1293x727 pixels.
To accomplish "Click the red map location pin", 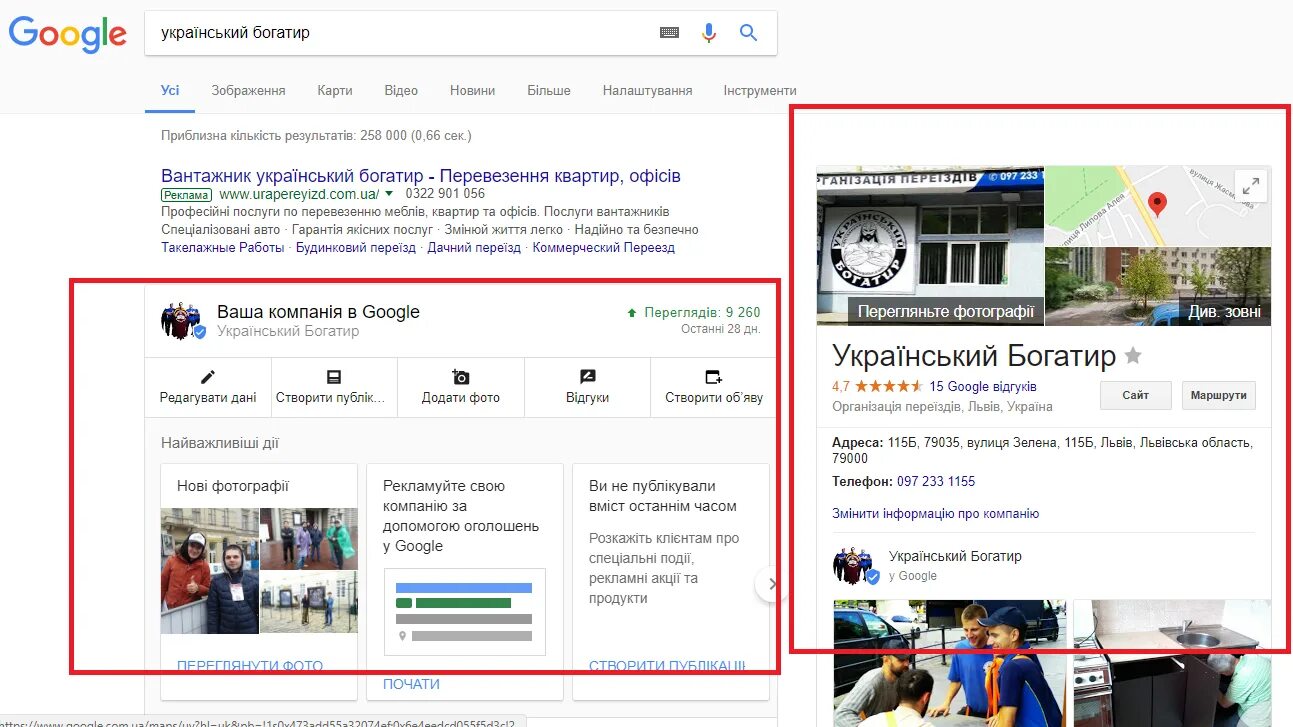I will pos(1157,205).
